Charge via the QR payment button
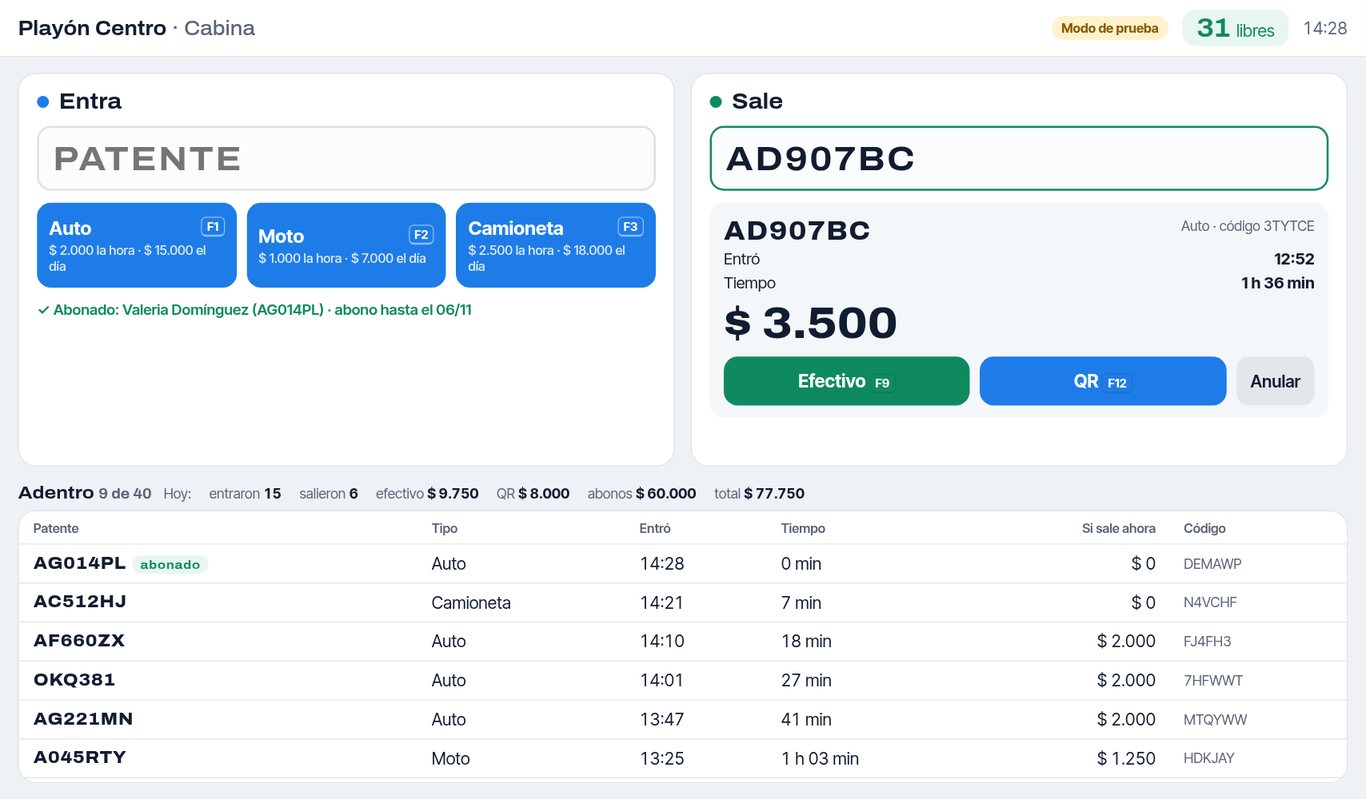 point(1103,381)
